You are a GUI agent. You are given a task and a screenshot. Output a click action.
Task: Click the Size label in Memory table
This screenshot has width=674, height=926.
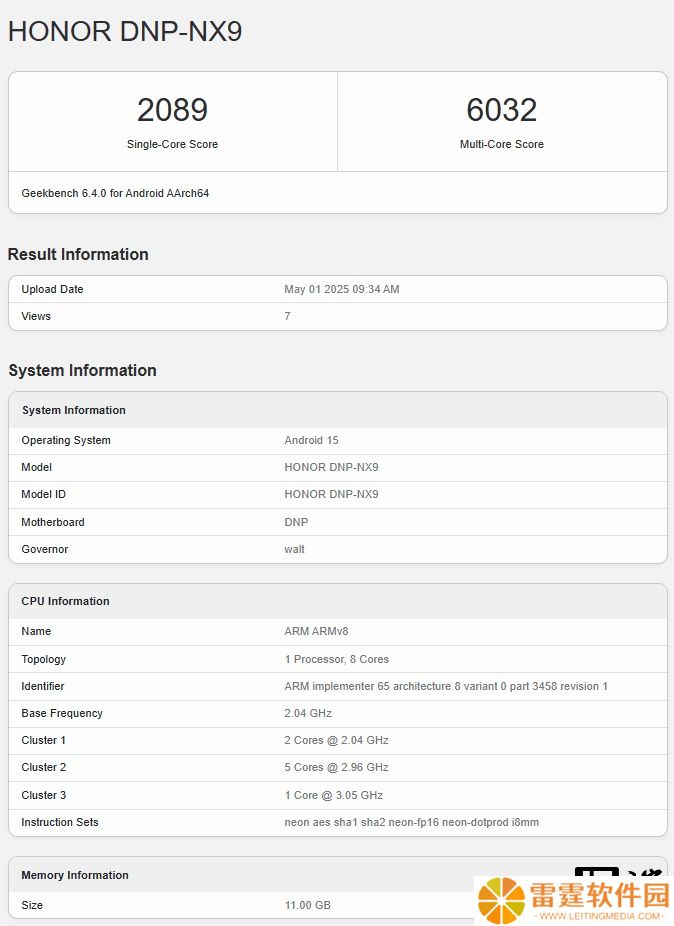point(32,905)
